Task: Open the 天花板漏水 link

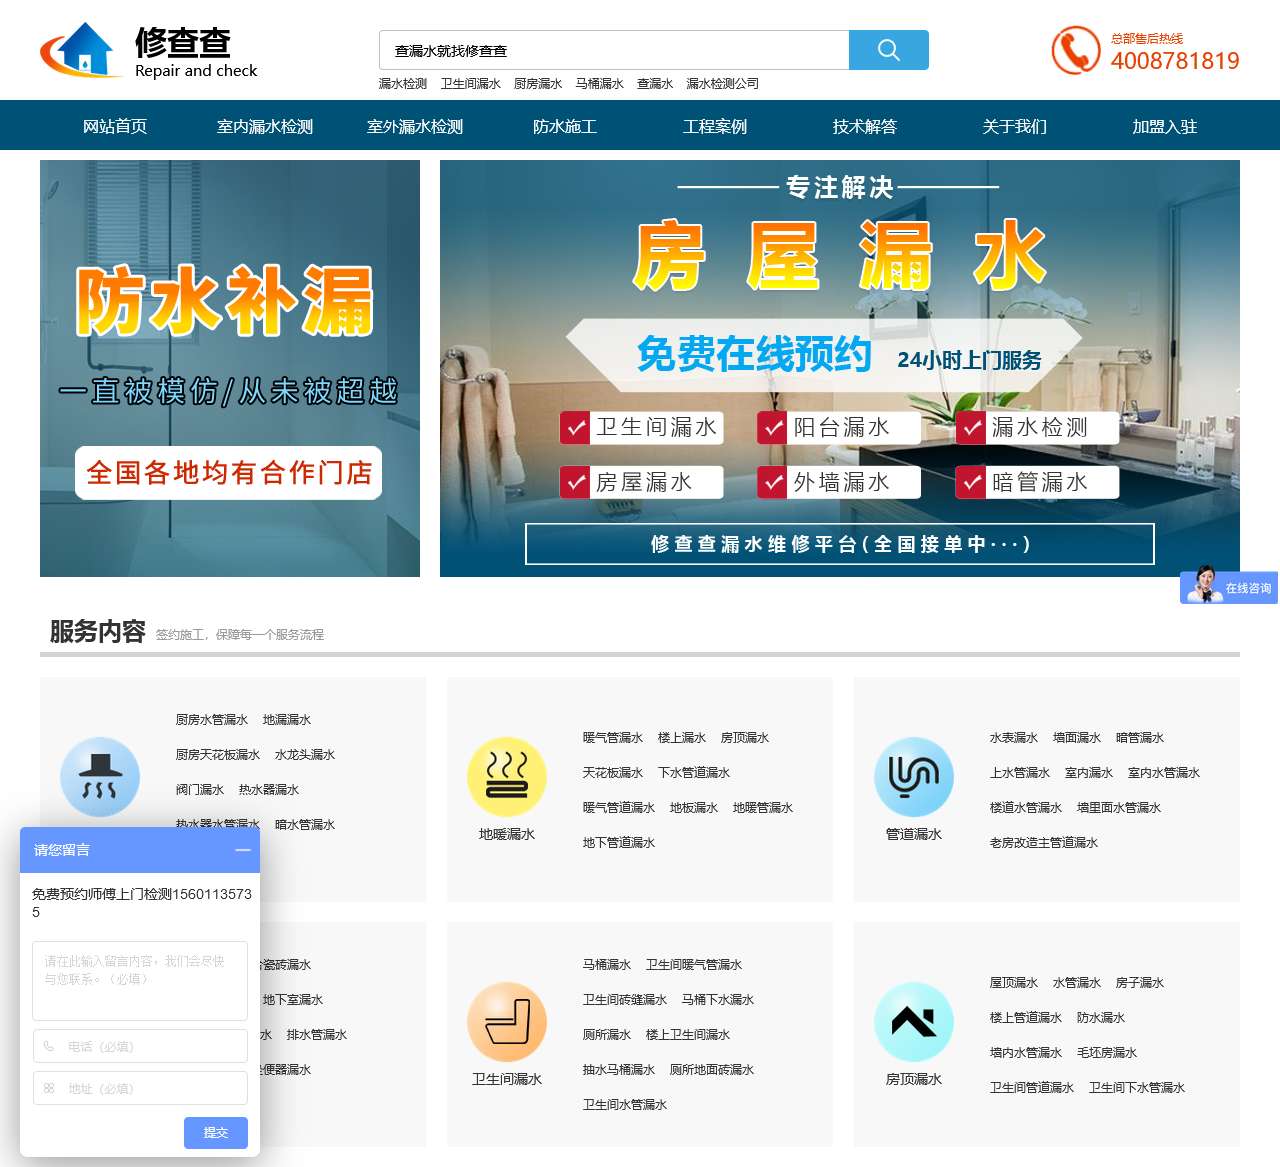Action: (x=613, y=773)
